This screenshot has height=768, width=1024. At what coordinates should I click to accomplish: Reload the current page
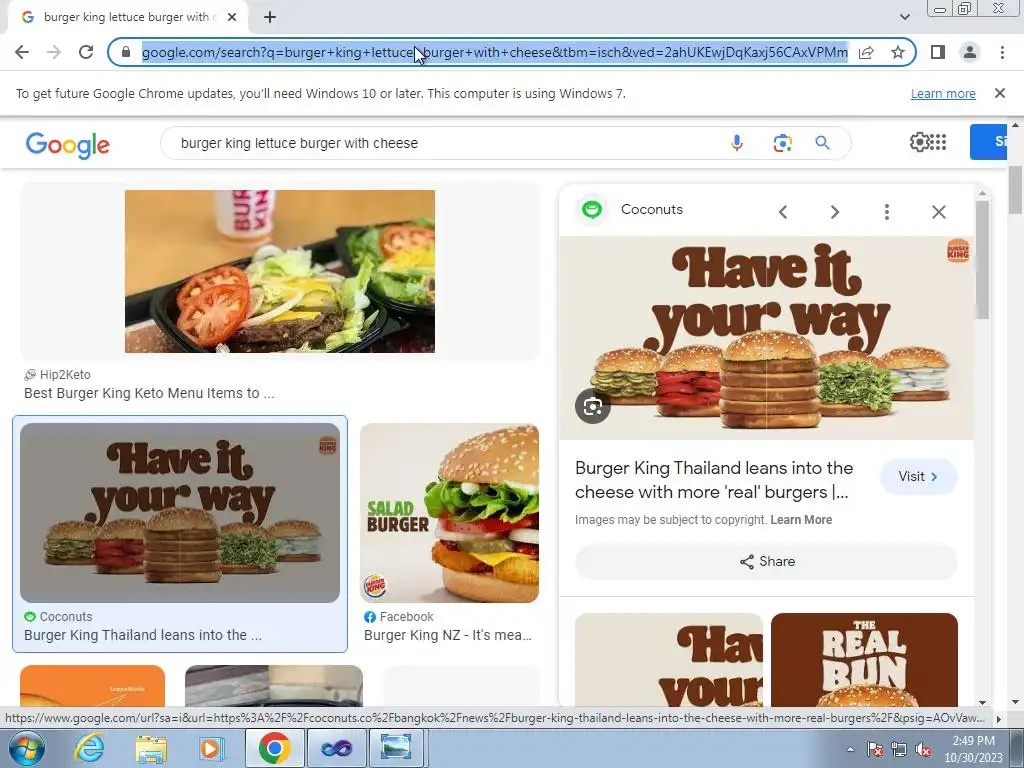click(x=86, y=52)
